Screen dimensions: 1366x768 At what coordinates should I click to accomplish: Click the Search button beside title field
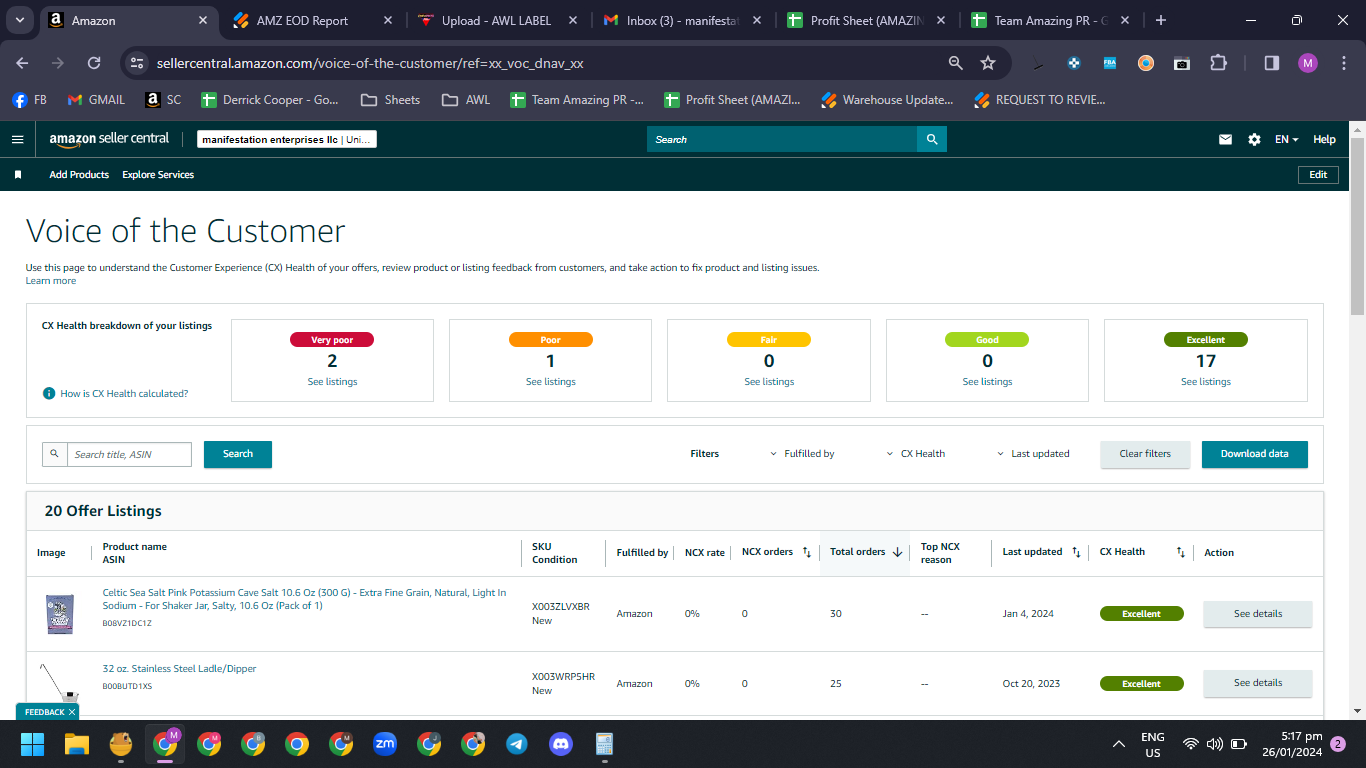point(238,454)
